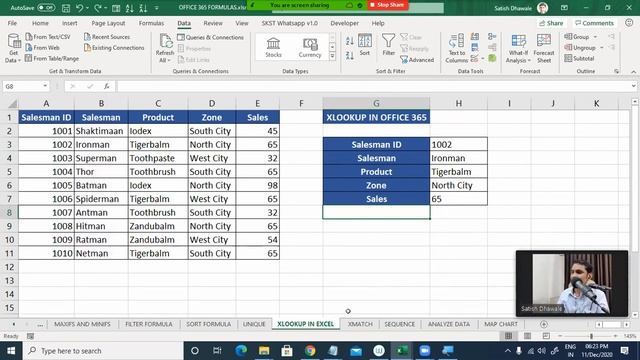Image resolution: width=640 pixels, height=360 pixels.
Task: Toggle the AutoSave switch
Action: tap(46, 8)
